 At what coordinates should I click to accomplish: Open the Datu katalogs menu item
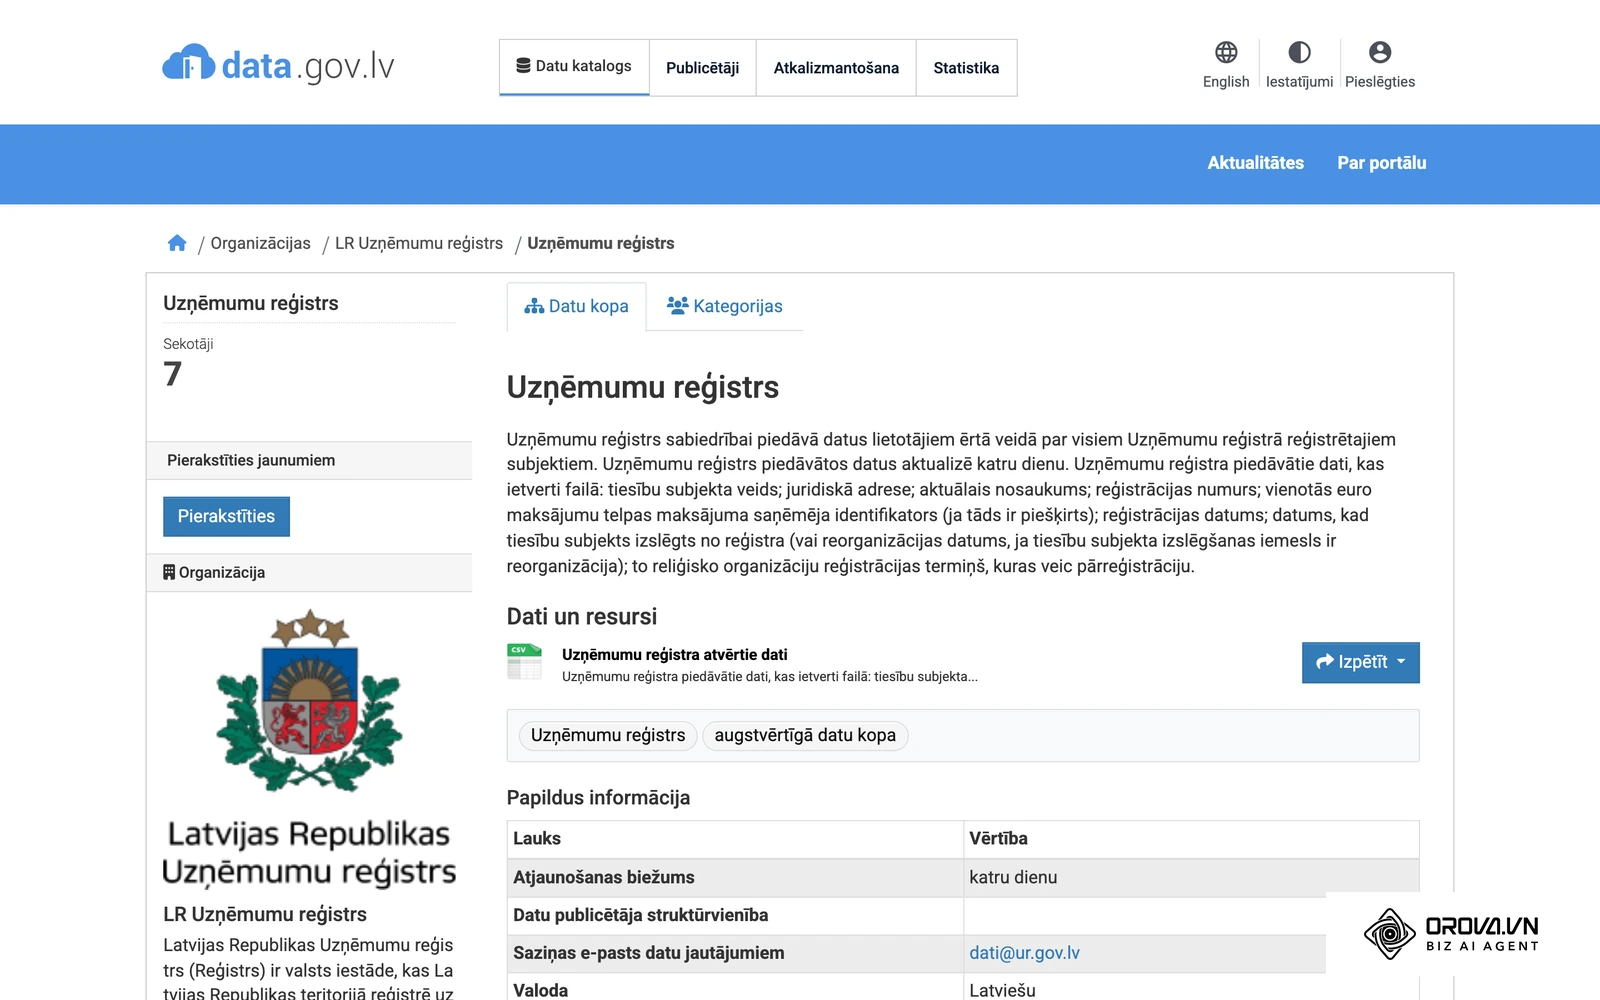click(574, 67)
